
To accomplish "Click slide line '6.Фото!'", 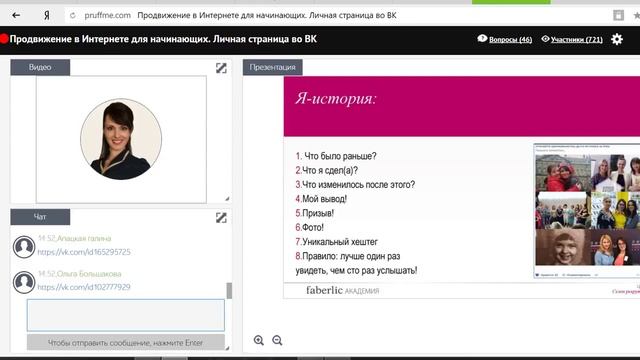I will pyautogui.click(x=309, y=227).
